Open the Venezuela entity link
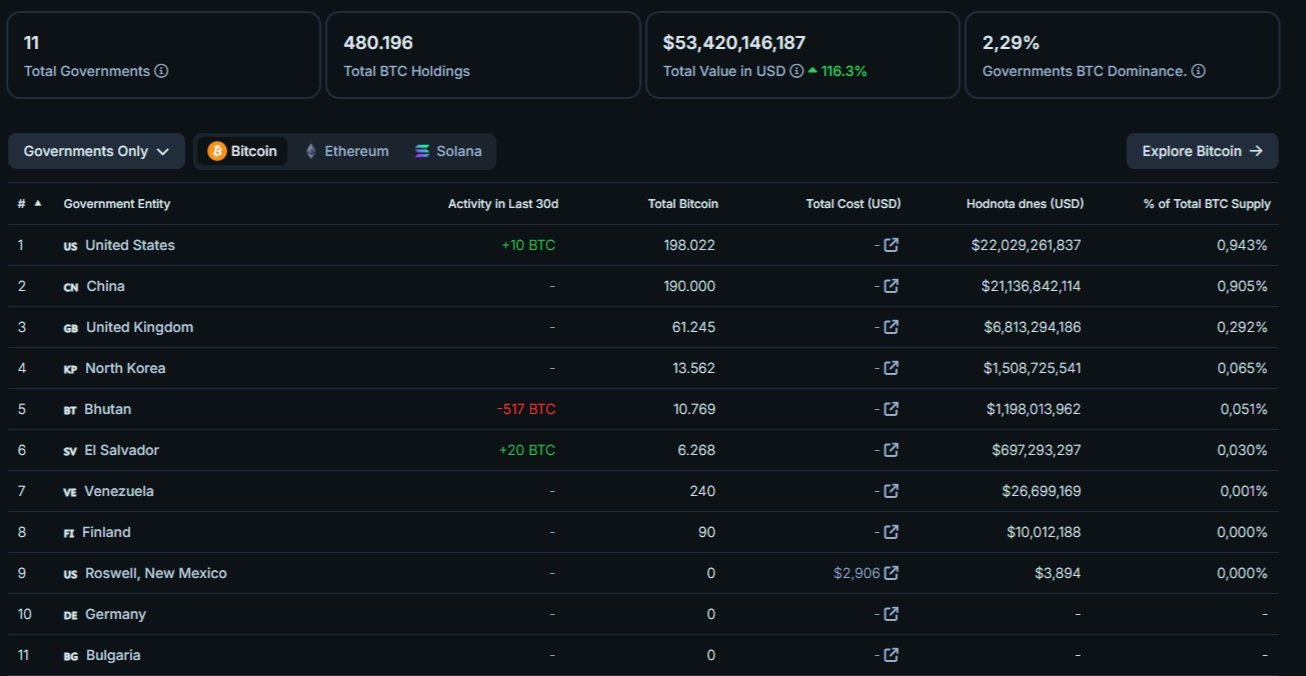1306x676 pixels. click(119, 491)
